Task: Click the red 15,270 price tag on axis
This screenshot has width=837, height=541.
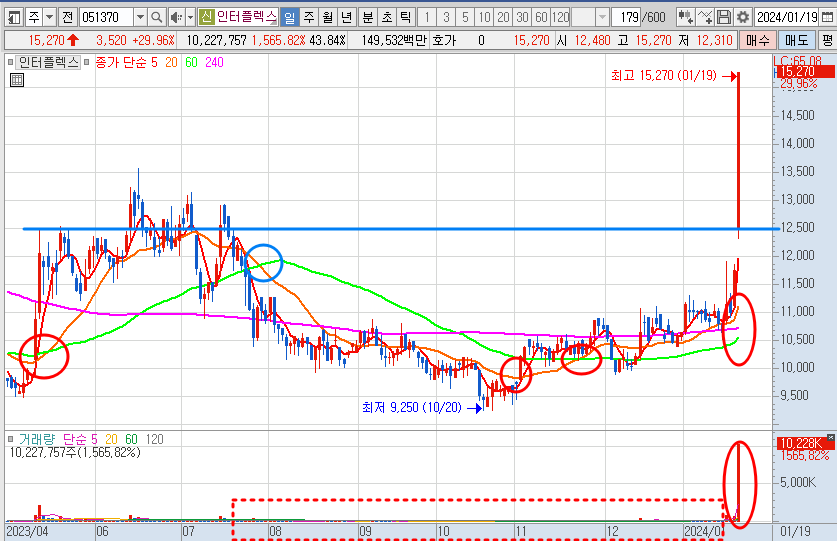Action: click(x=806, y=72)
